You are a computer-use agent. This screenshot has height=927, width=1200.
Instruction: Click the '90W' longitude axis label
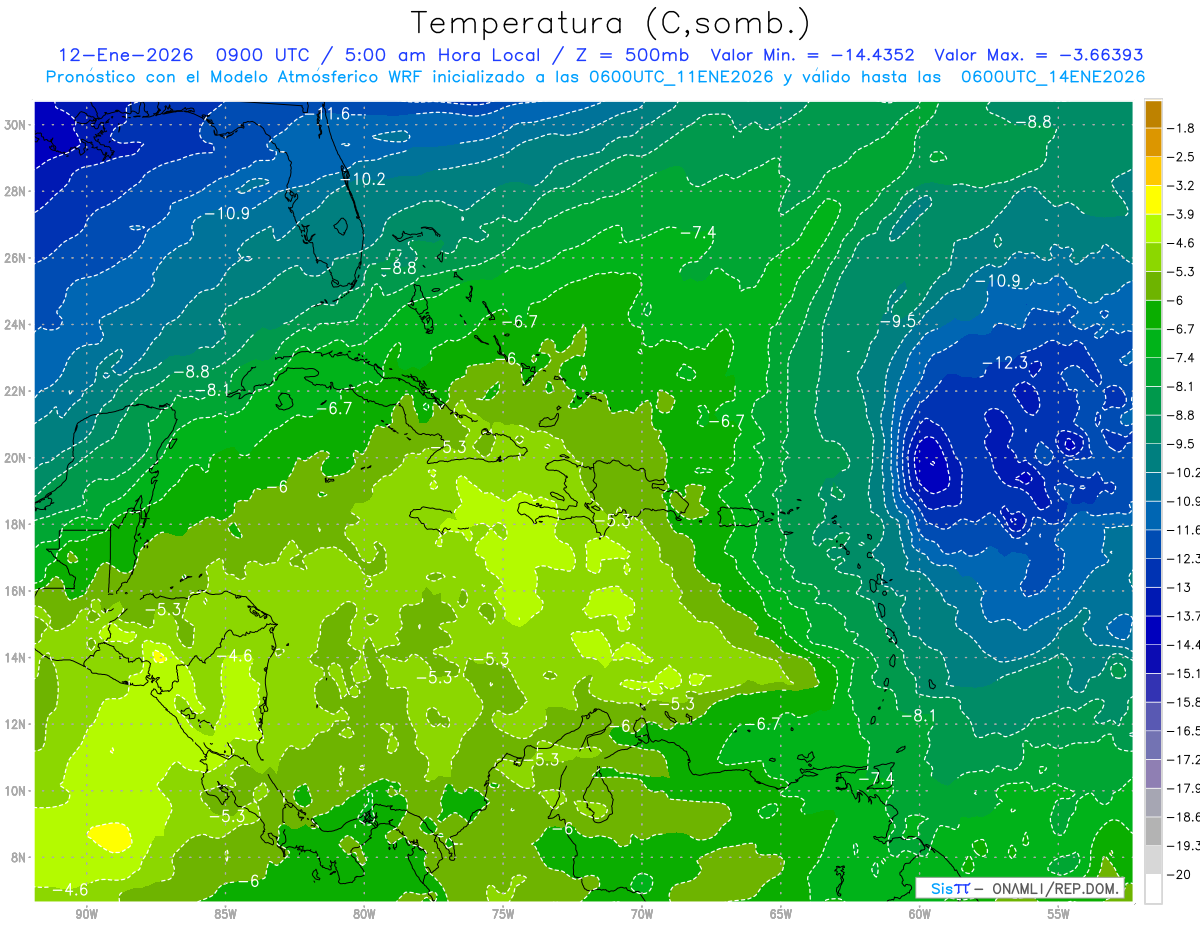coord(86,915)
